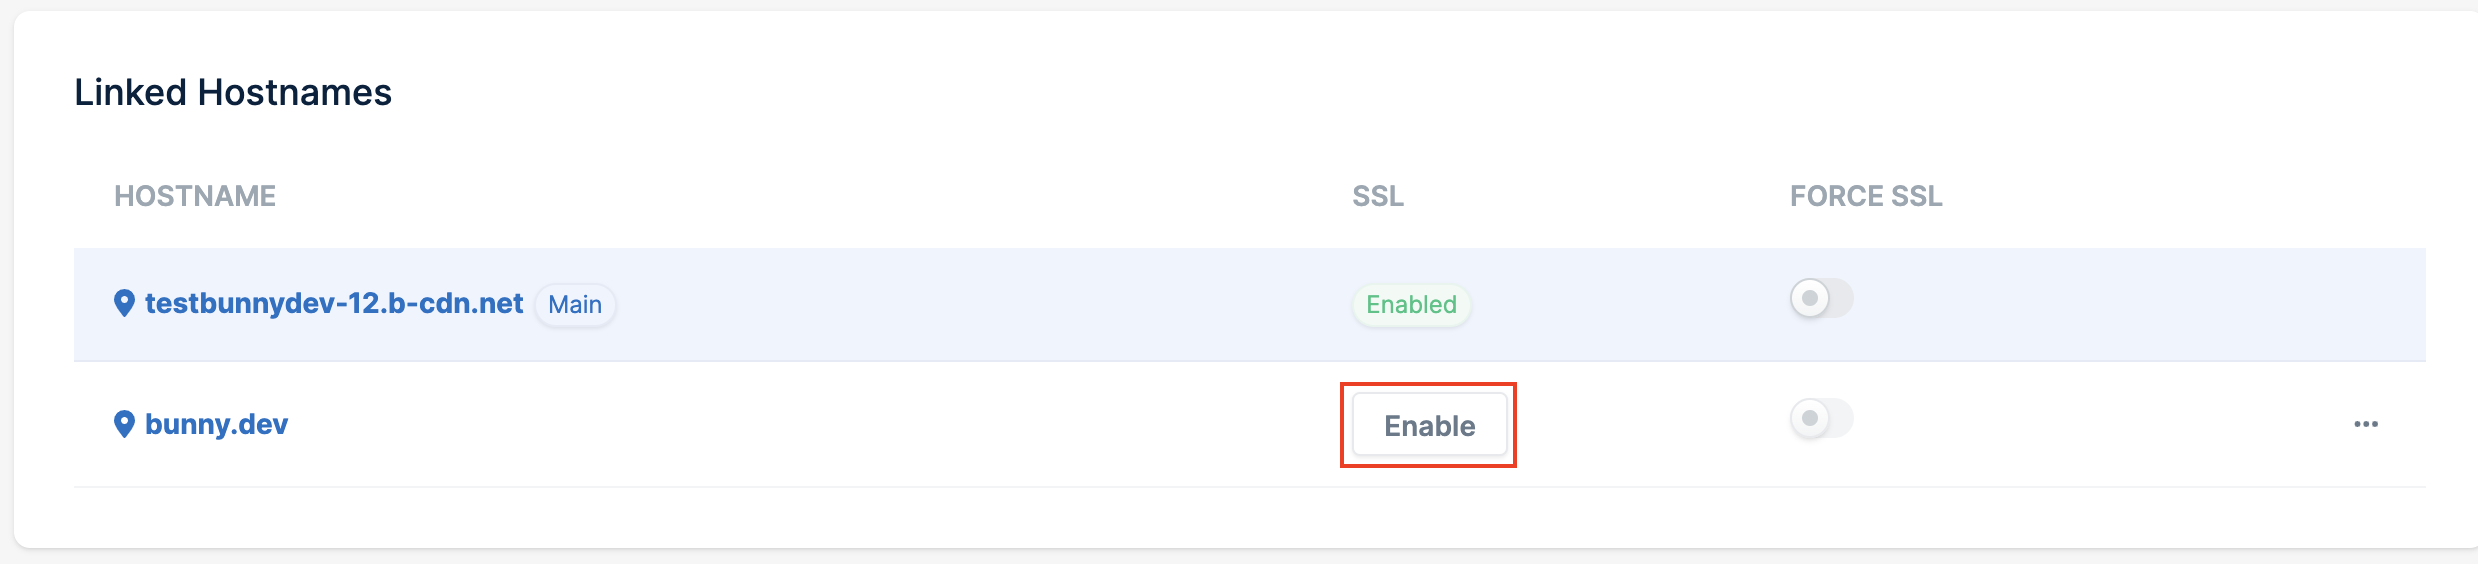Click the SSL column header
The image size is (2478, 564).
click(1378, 196)
